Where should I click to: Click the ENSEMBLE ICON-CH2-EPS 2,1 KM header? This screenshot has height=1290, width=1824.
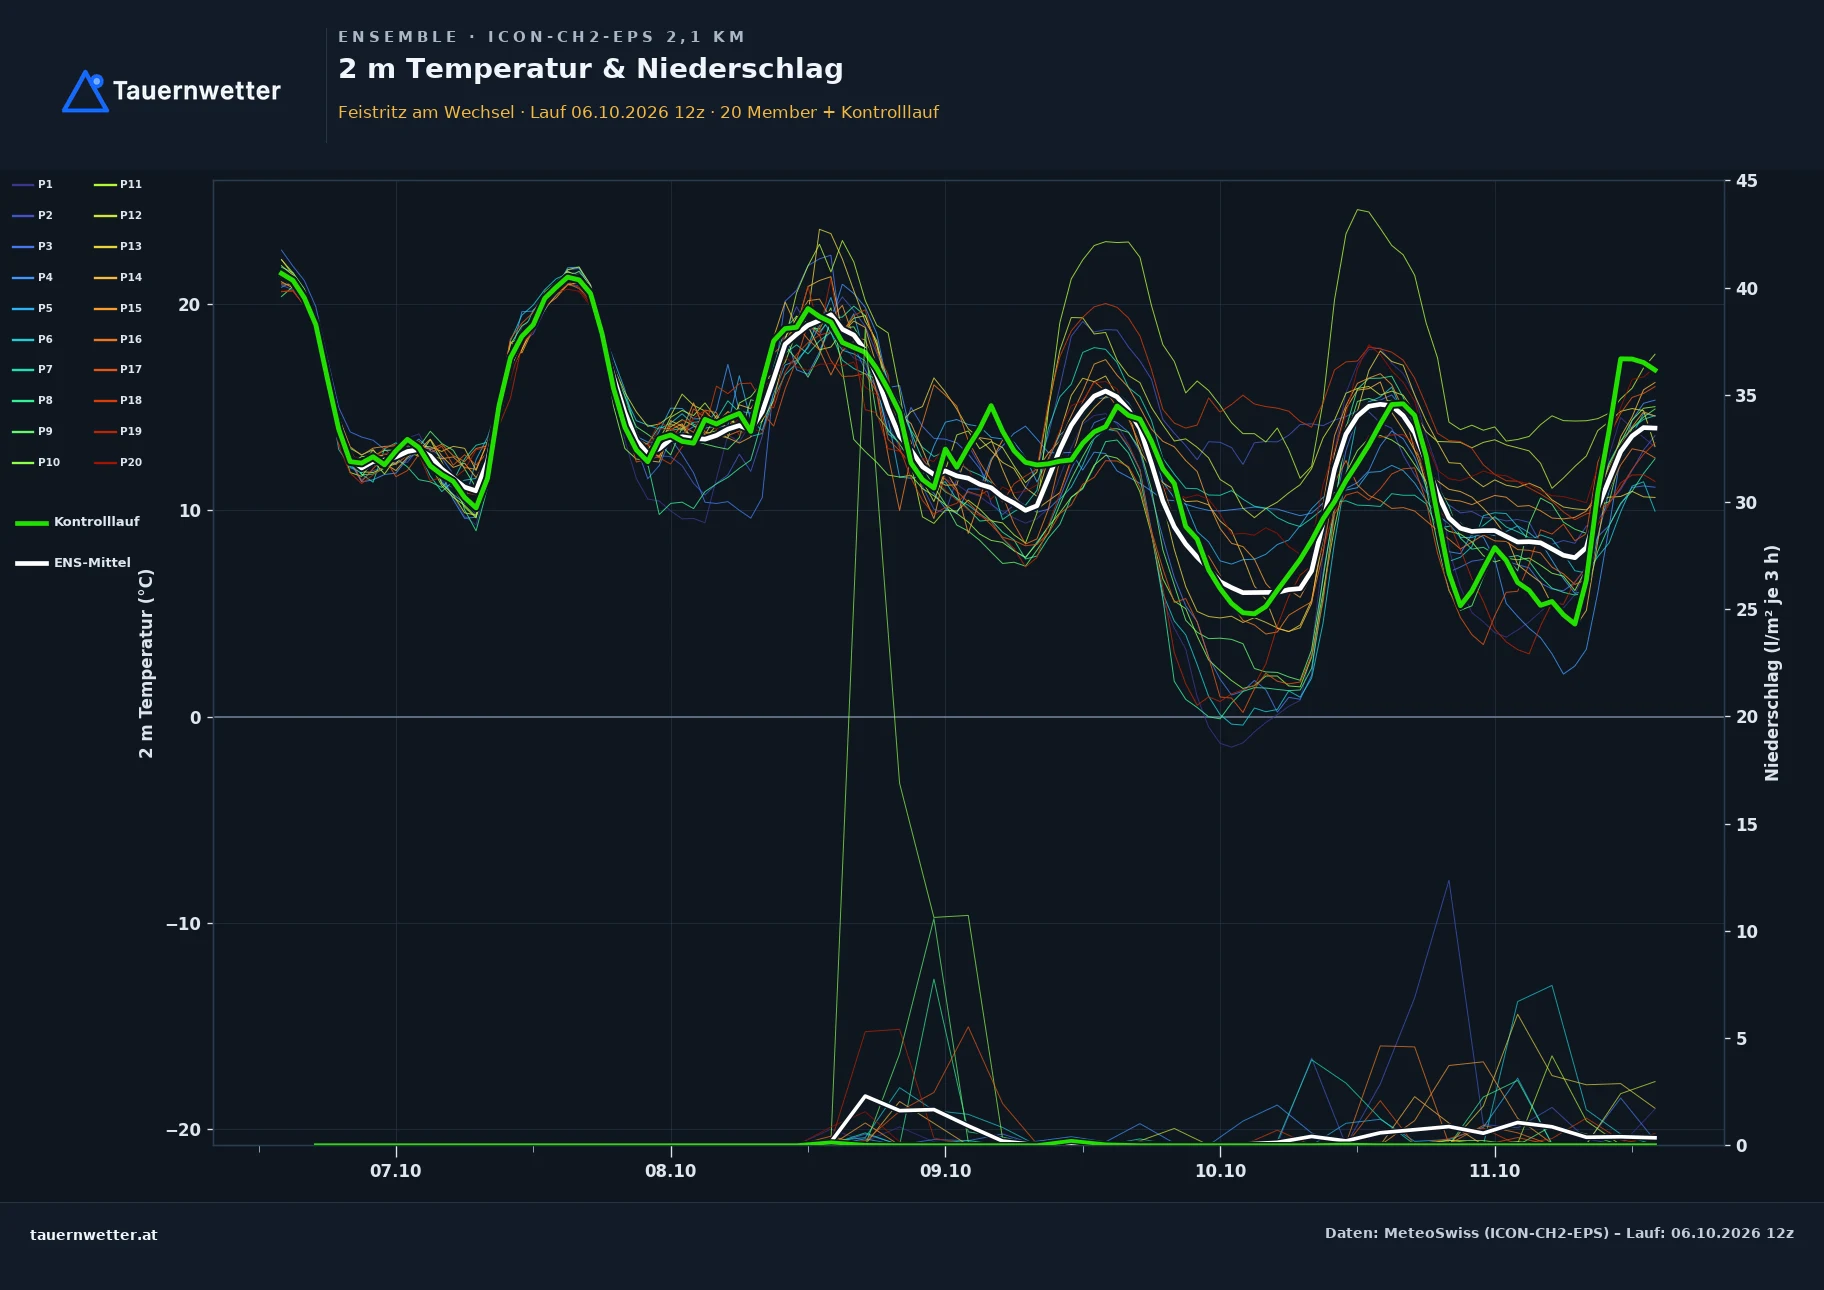(x=541, y=37)
